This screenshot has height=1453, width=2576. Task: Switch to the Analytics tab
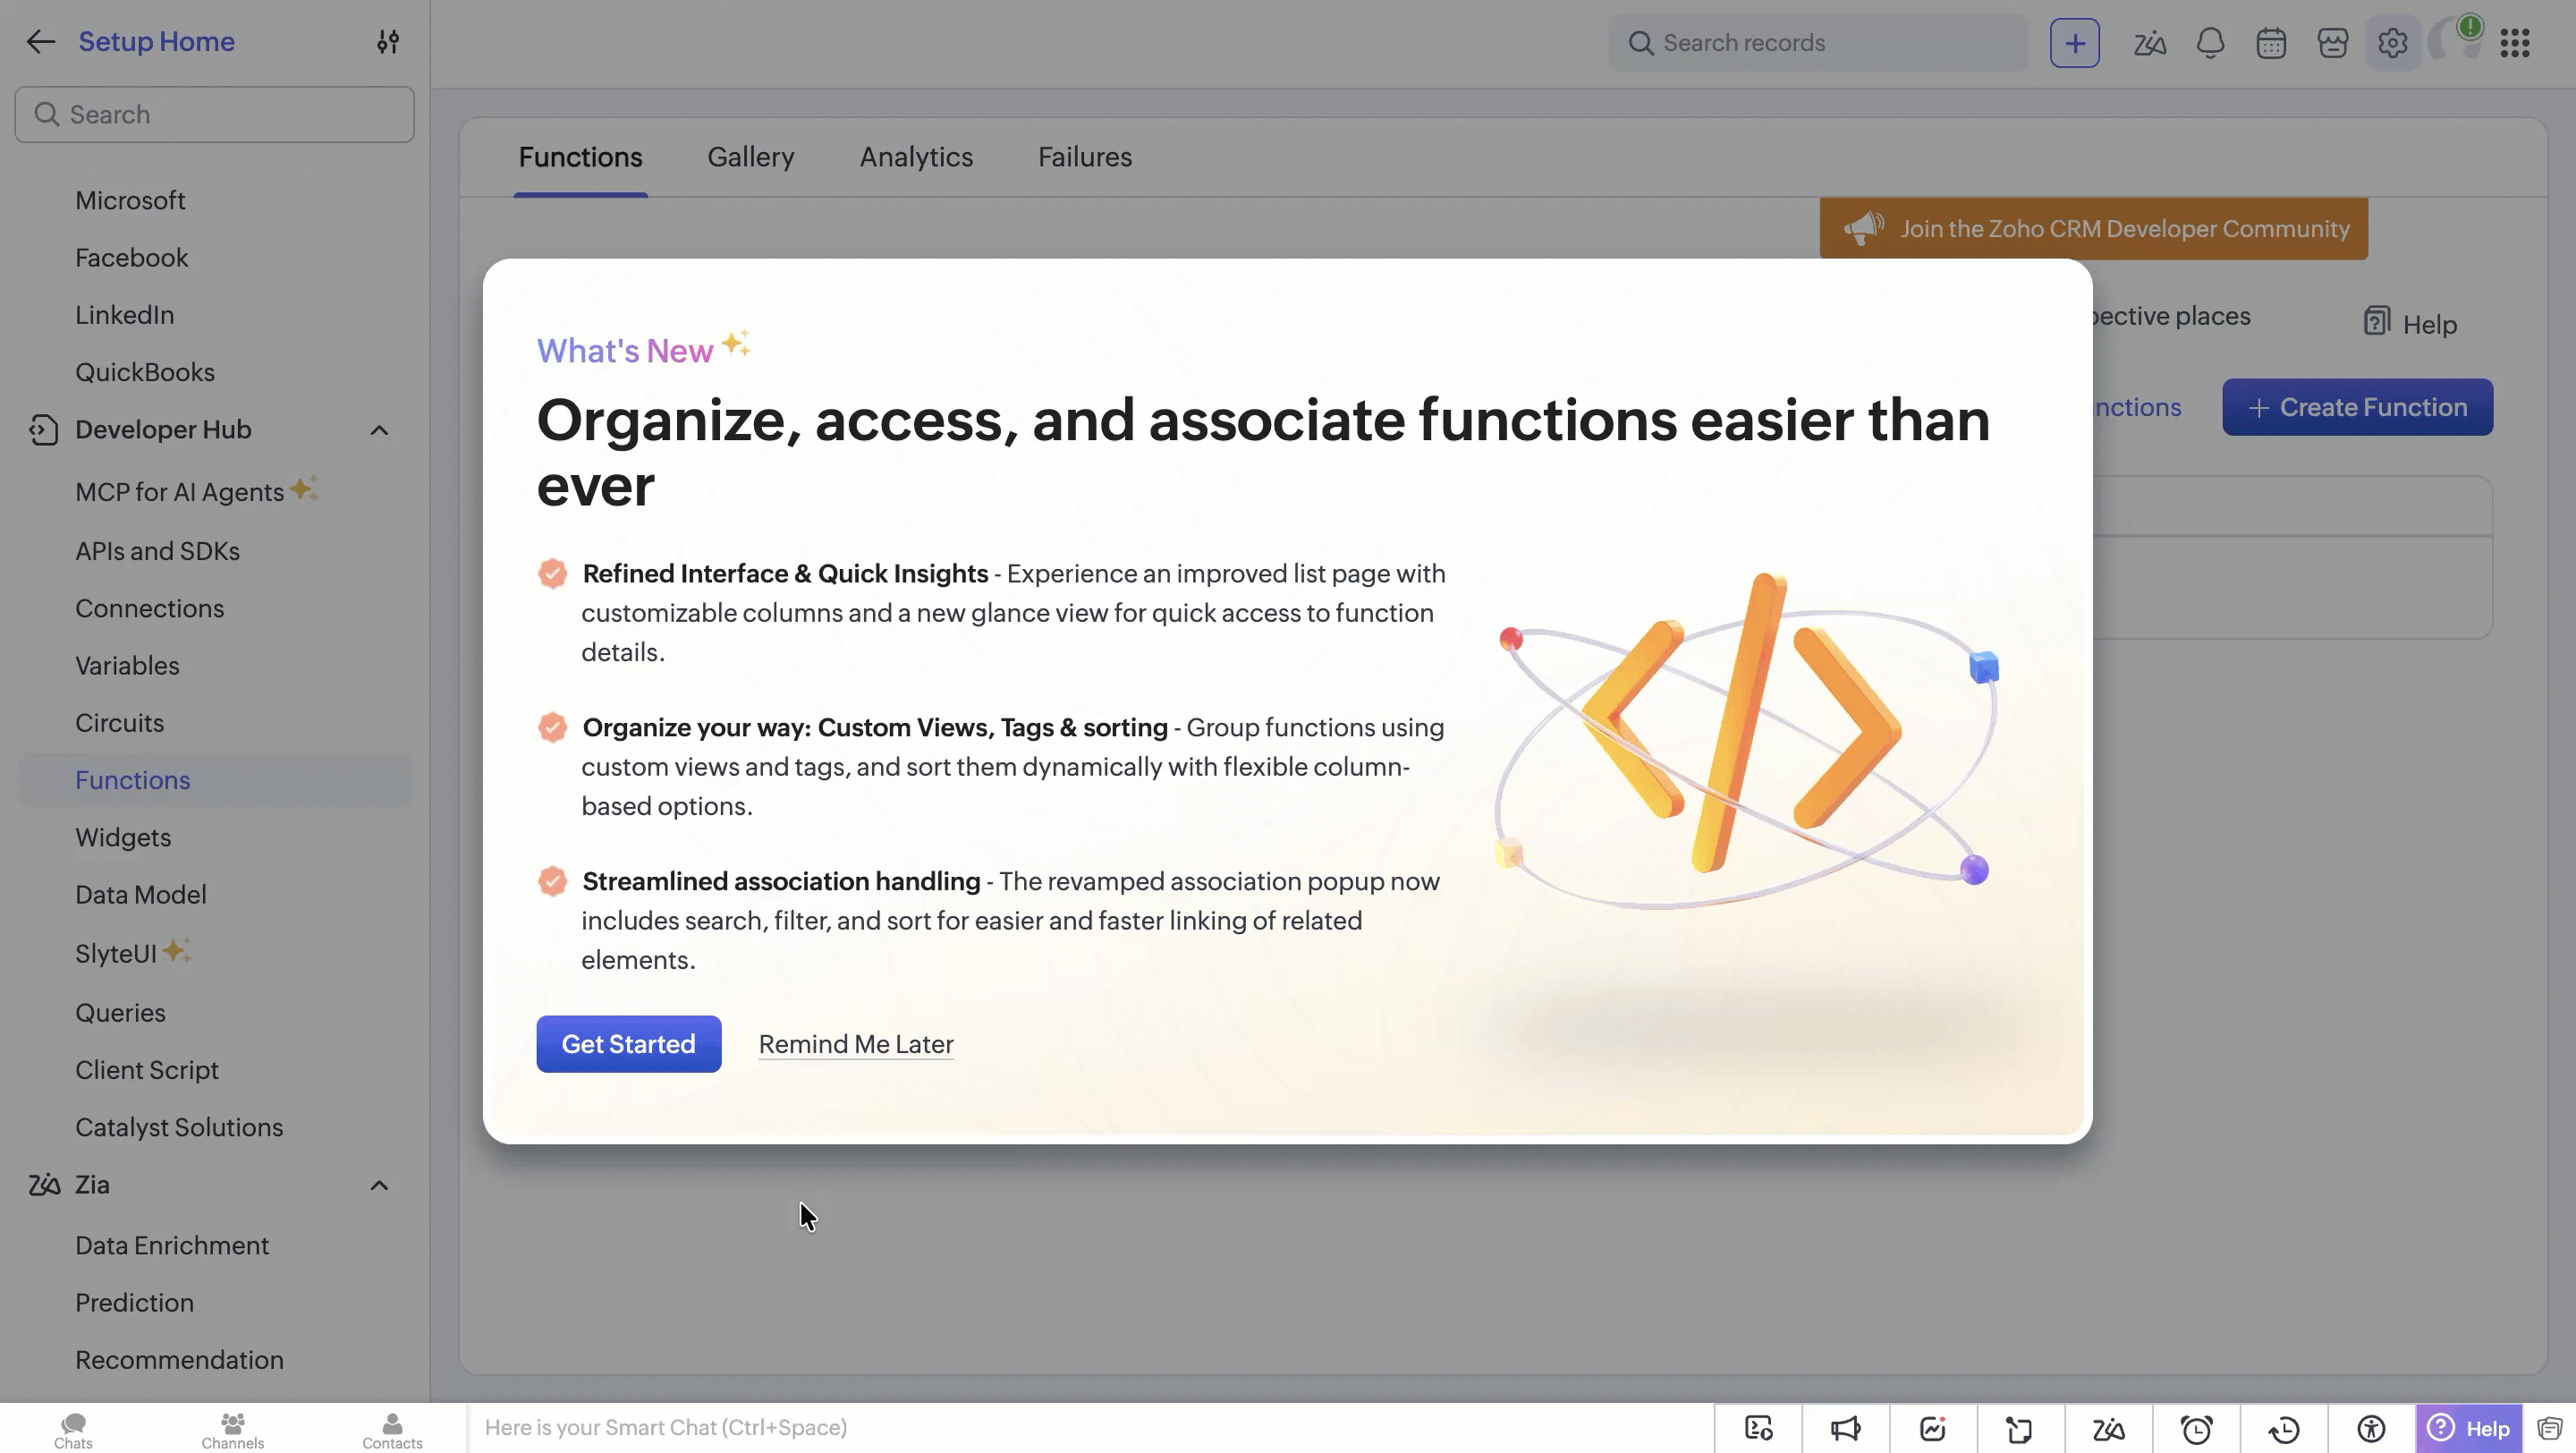pos(916,157)
